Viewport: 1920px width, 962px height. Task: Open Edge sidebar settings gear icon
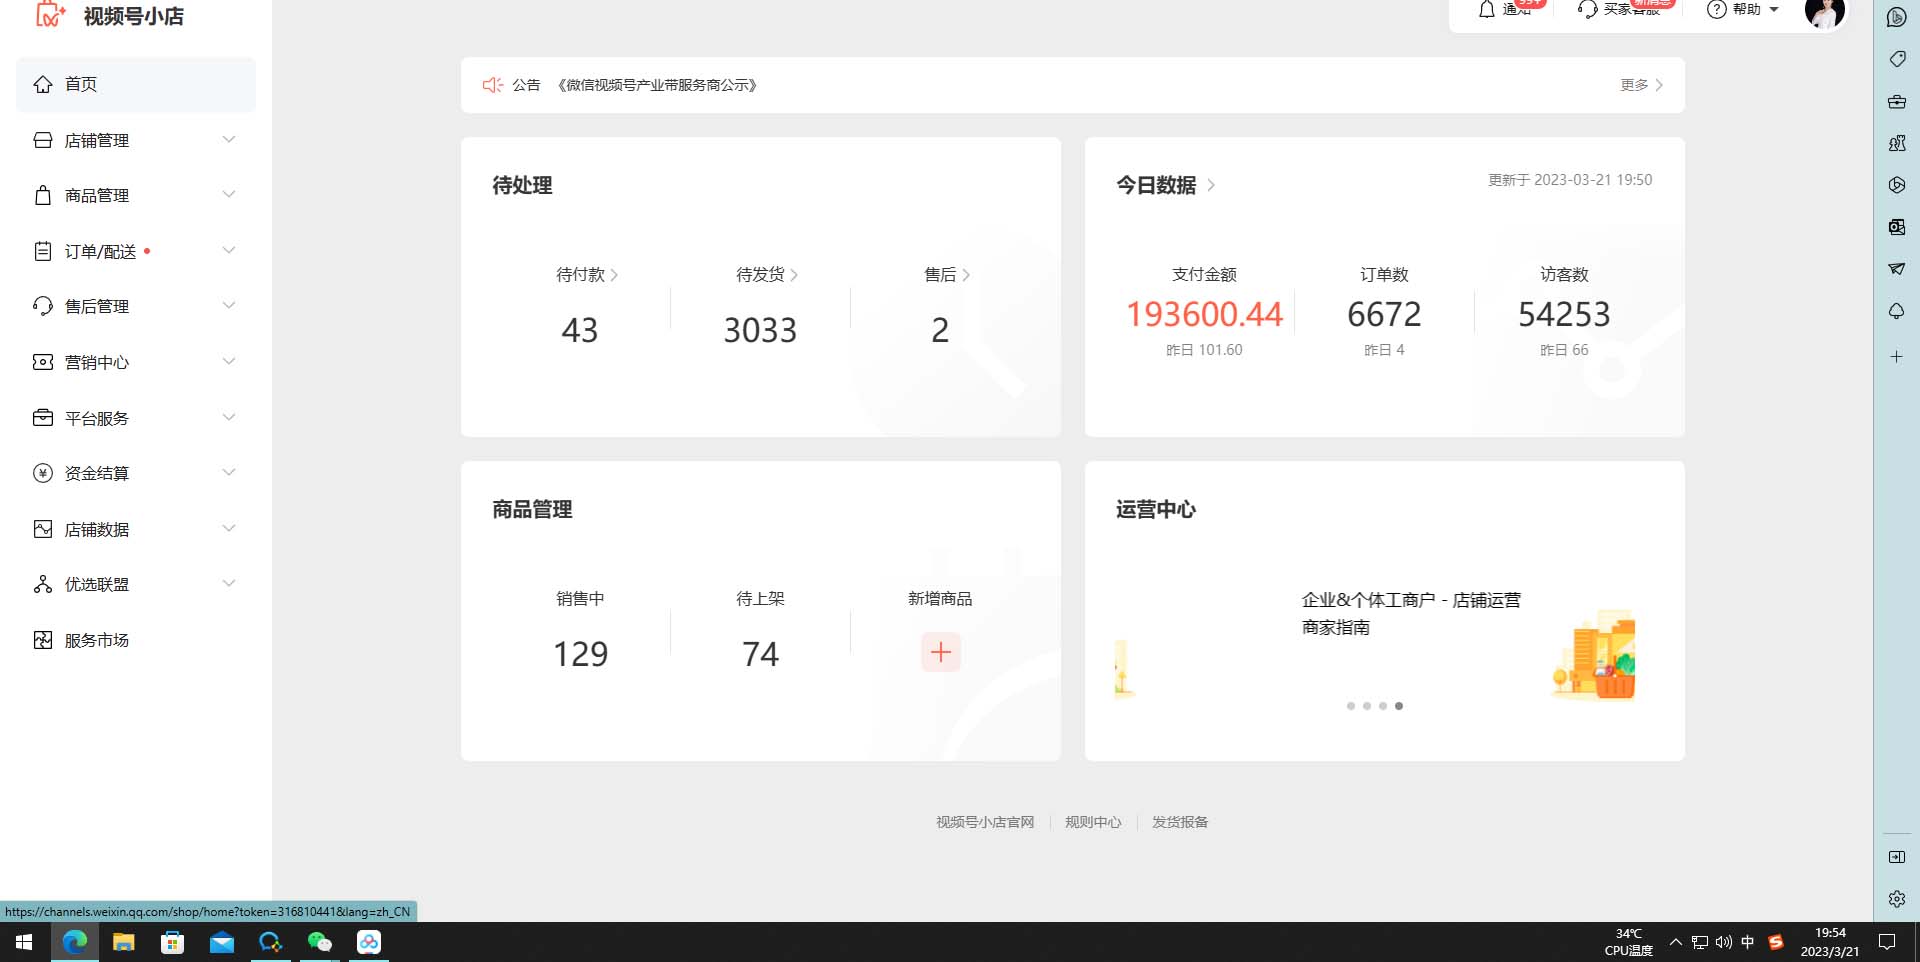pyautogui.click(x=1896, y=898)
